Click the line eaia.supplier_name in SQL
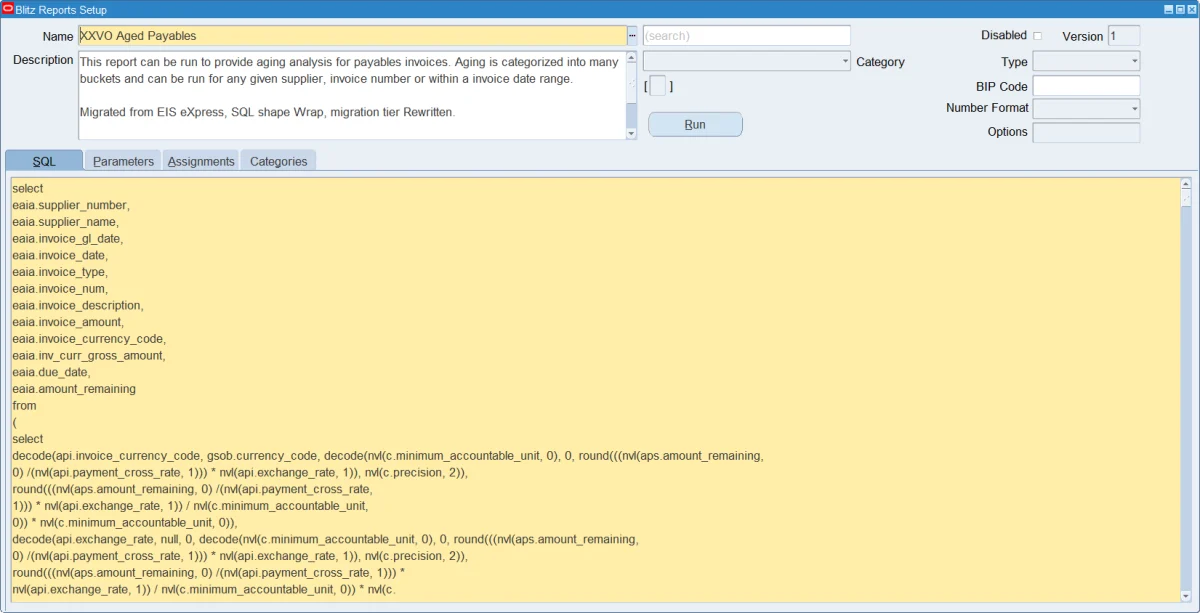Viewport: 1200px width, 613px height. coord(65,222)
